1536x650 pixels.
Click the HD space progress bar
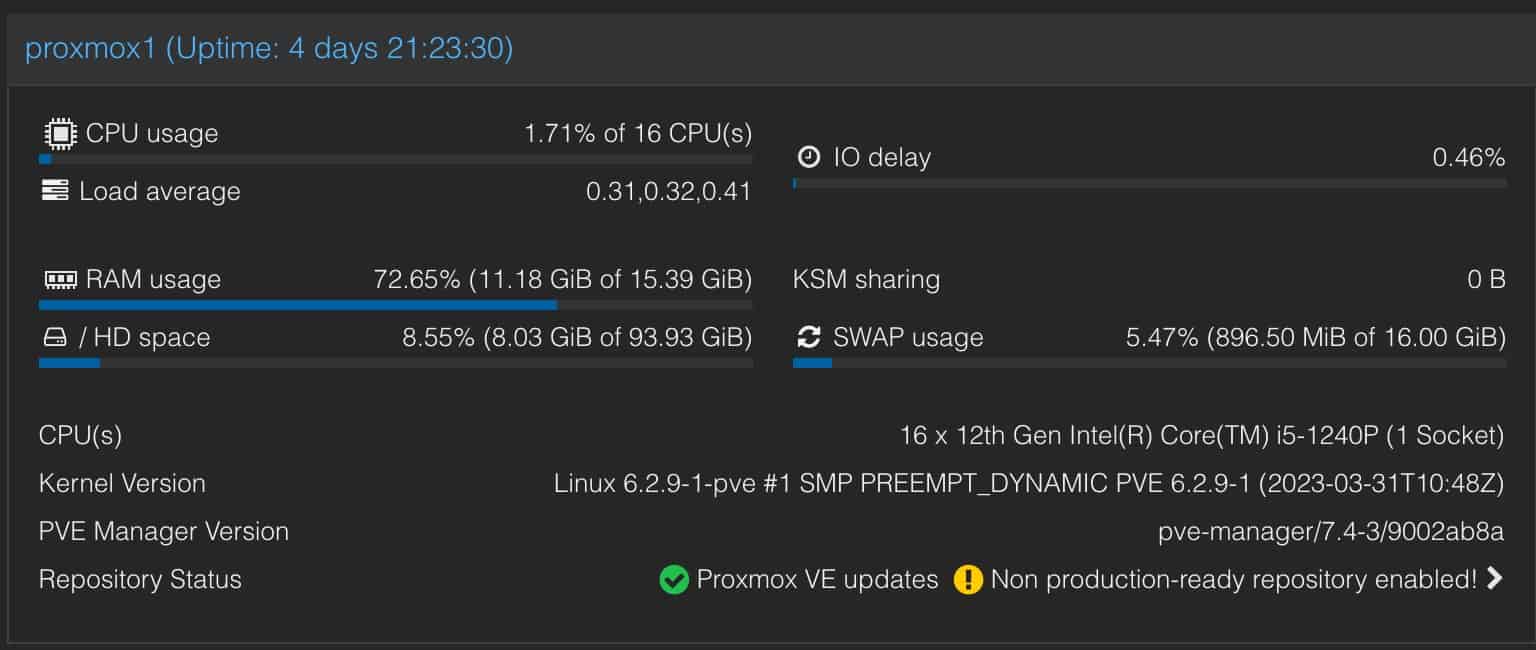click(x=396, y=363)
